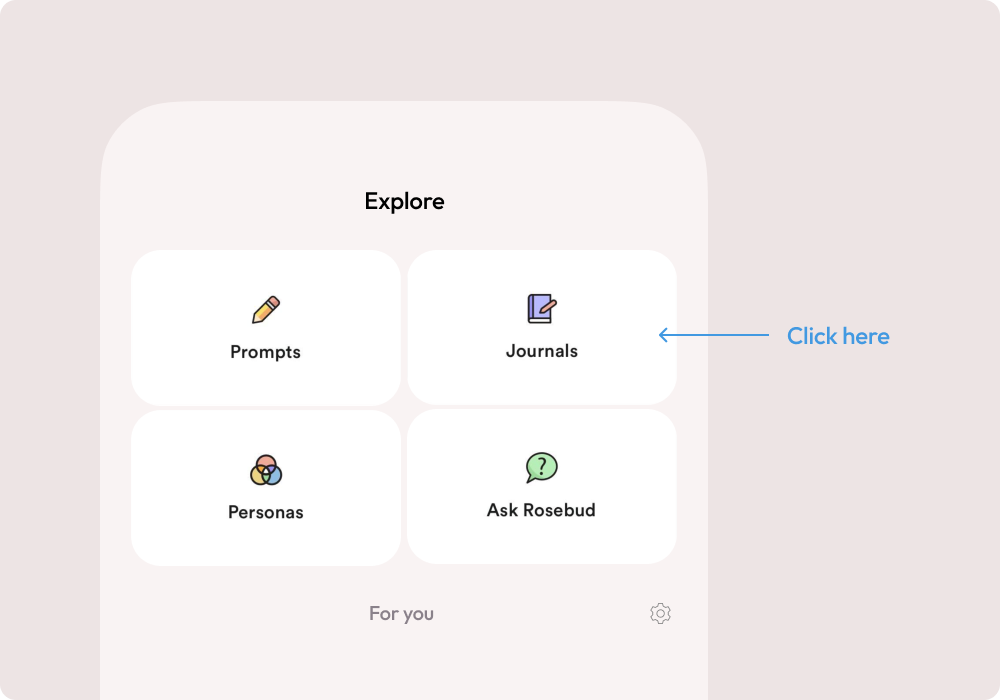Click the journal book icon
The height and width of the screenshot is (700, 1000).
[x=541, y=308]
